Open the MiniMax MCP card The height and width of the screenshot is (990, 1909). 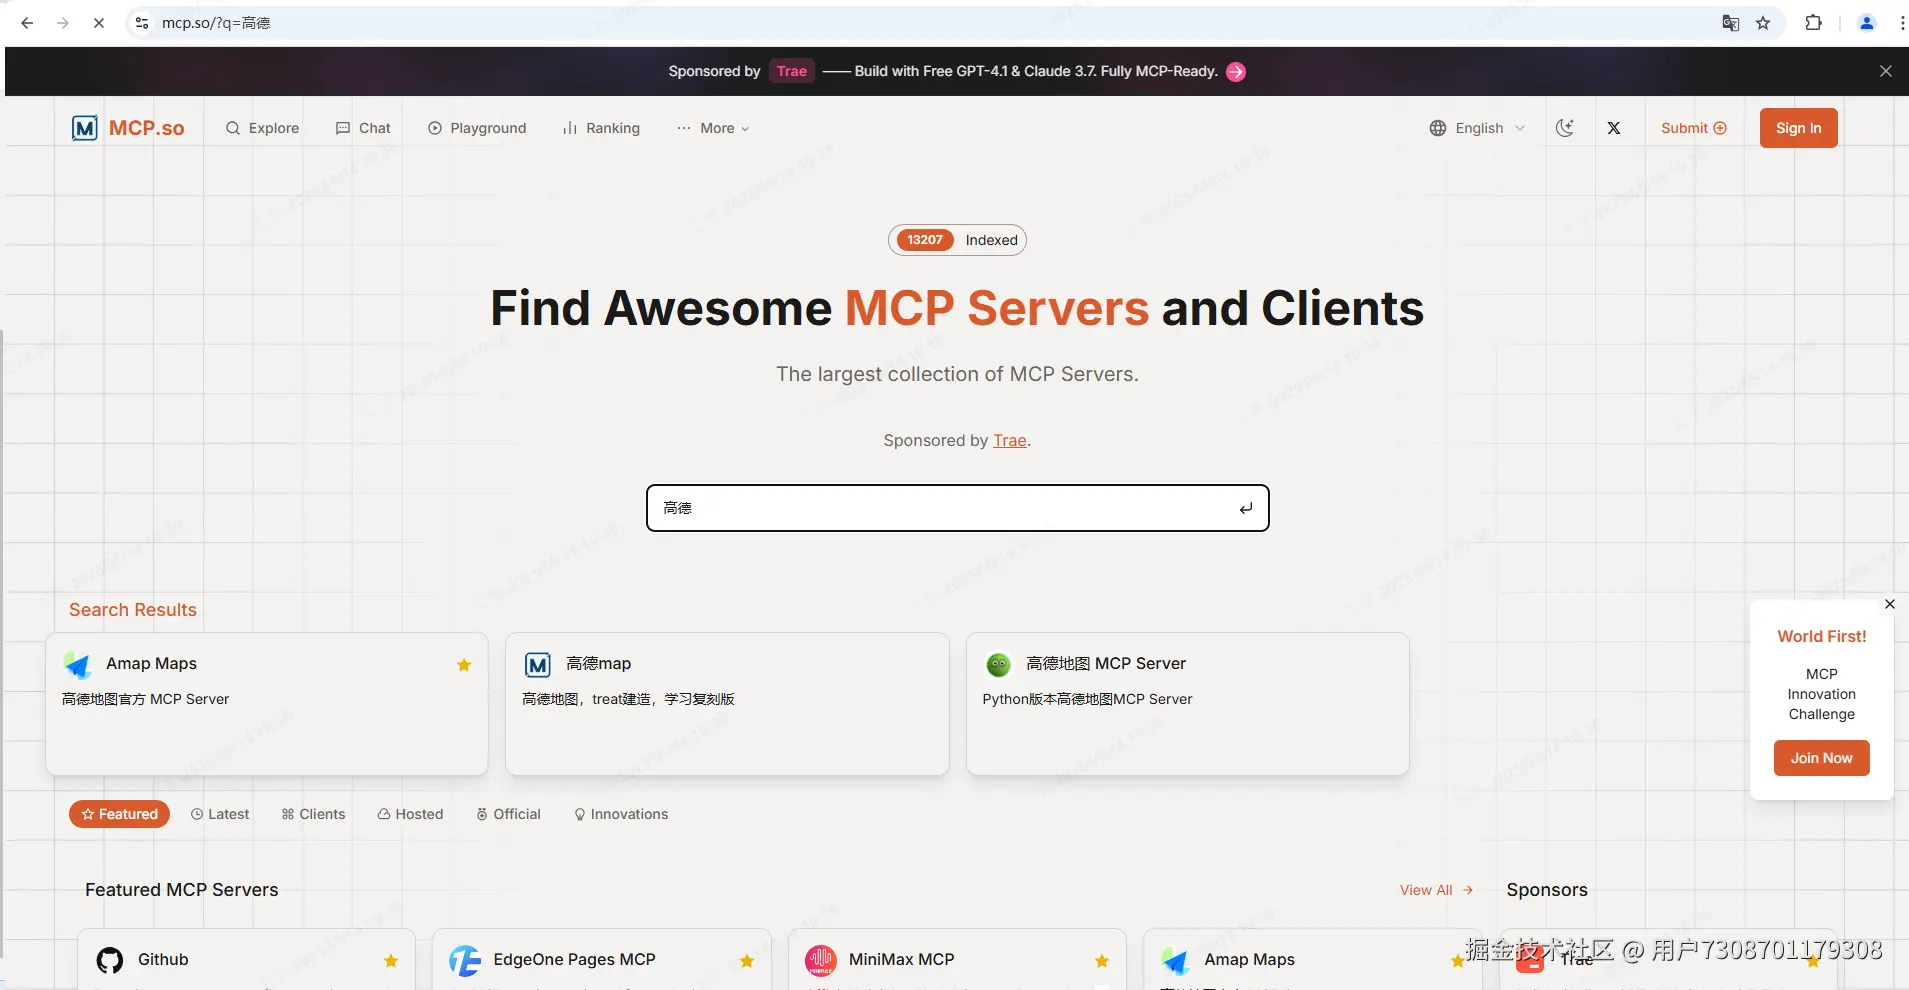click(957, 959)
